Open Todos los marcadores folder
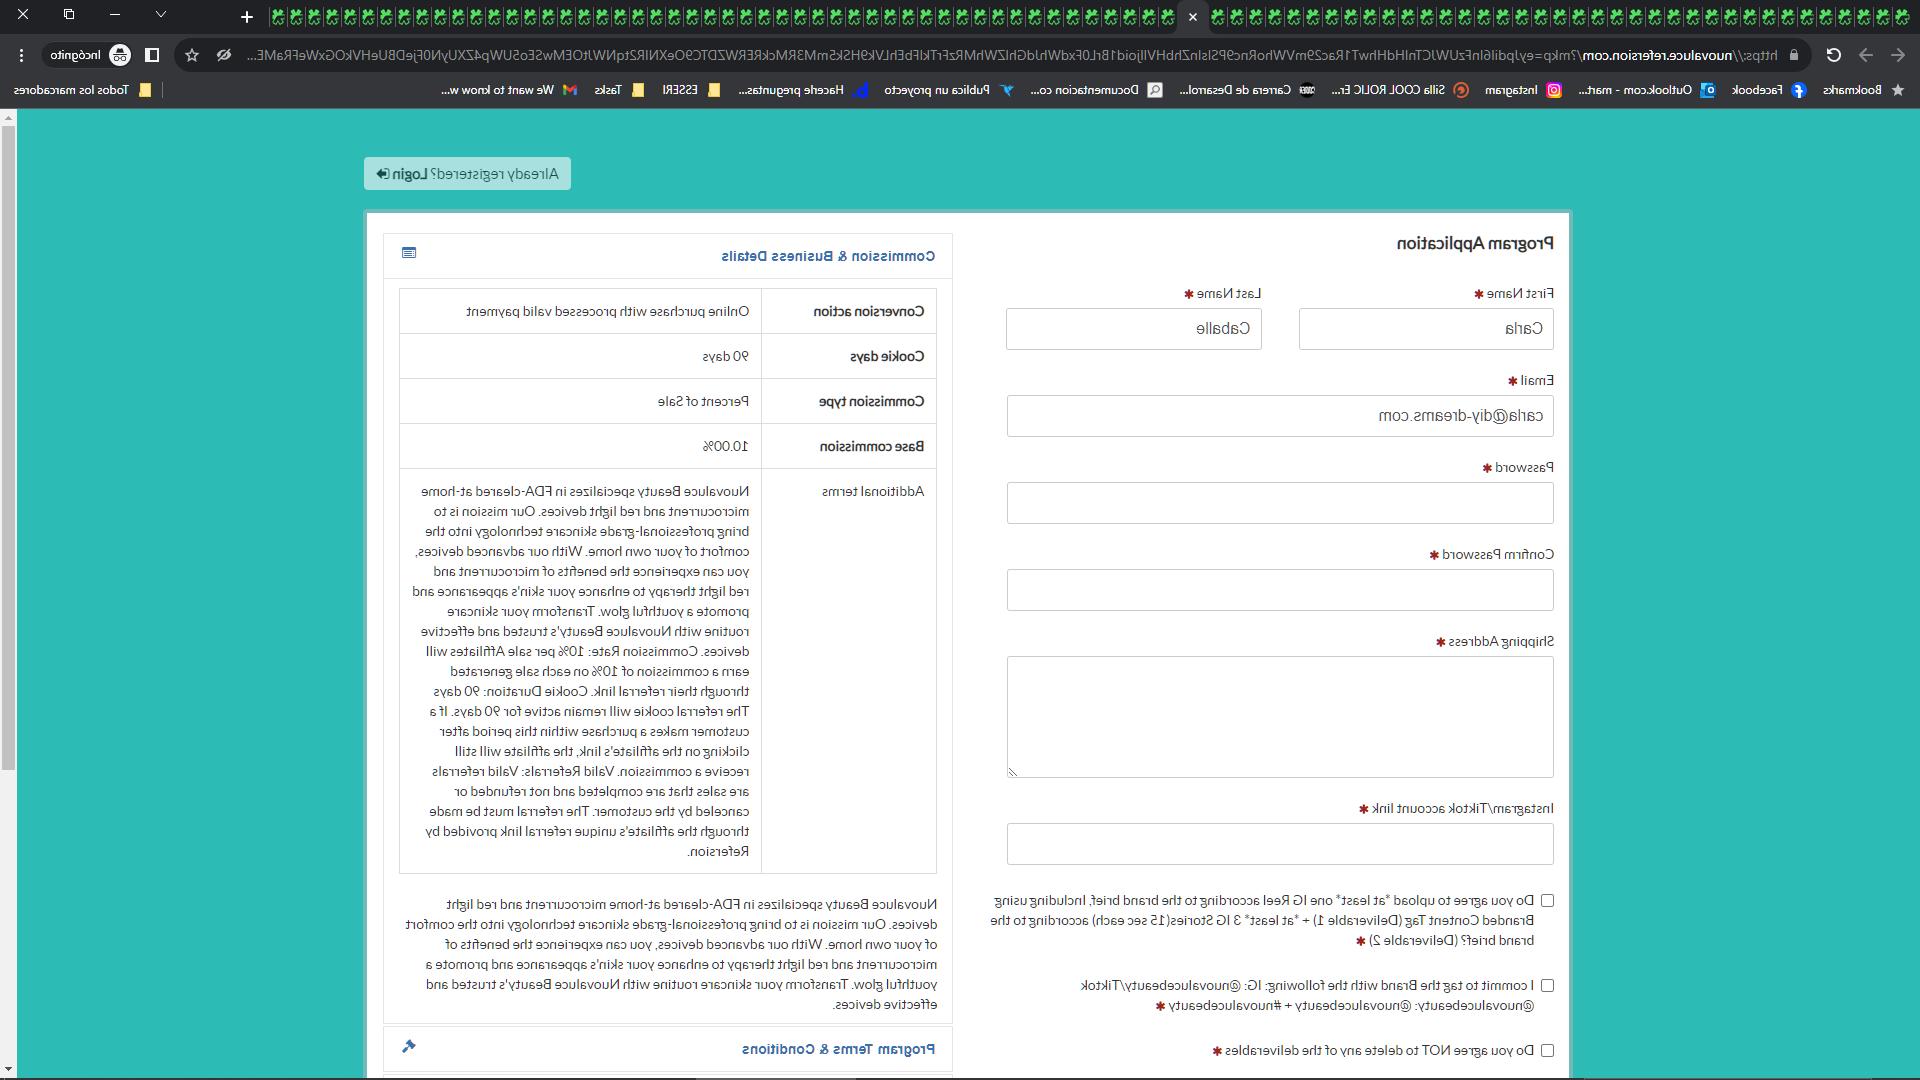Image resolution: width=1920 pixels, height=1080 pixels. [x=82, y=90]
